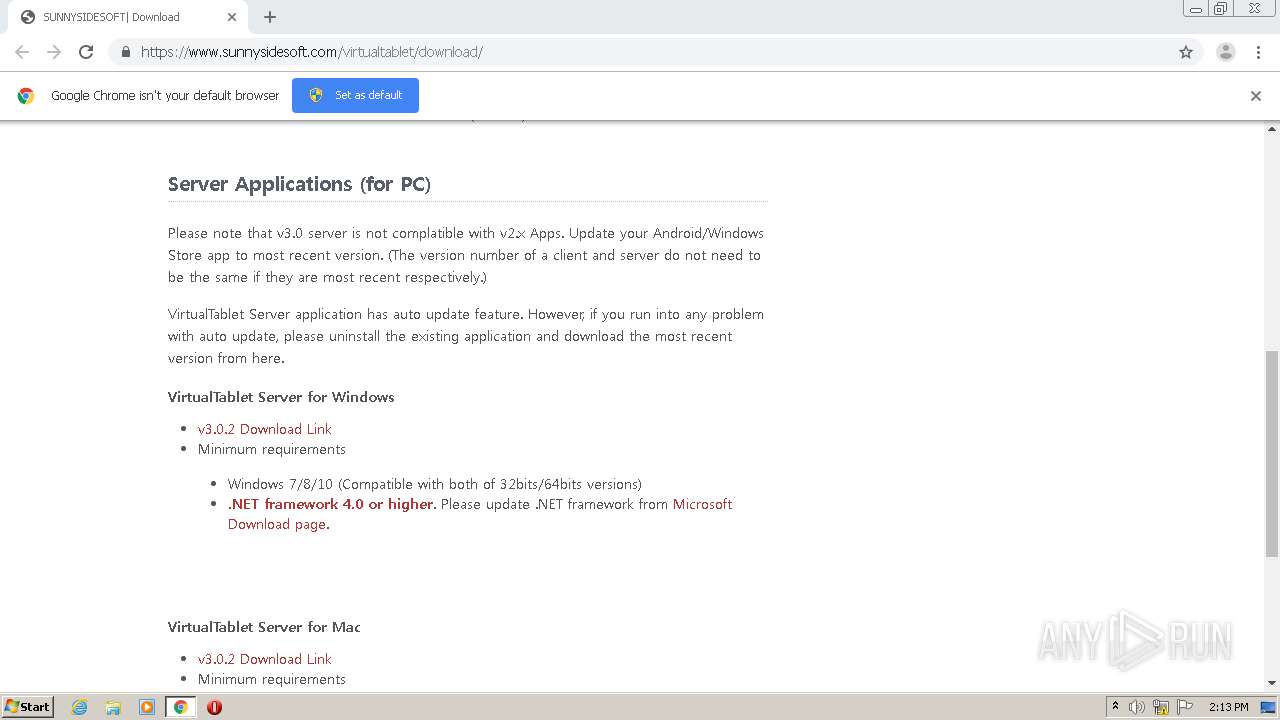Click the 2:13 PM clock
Viewport: 1280px width, 720px height.
point(1228,707)
